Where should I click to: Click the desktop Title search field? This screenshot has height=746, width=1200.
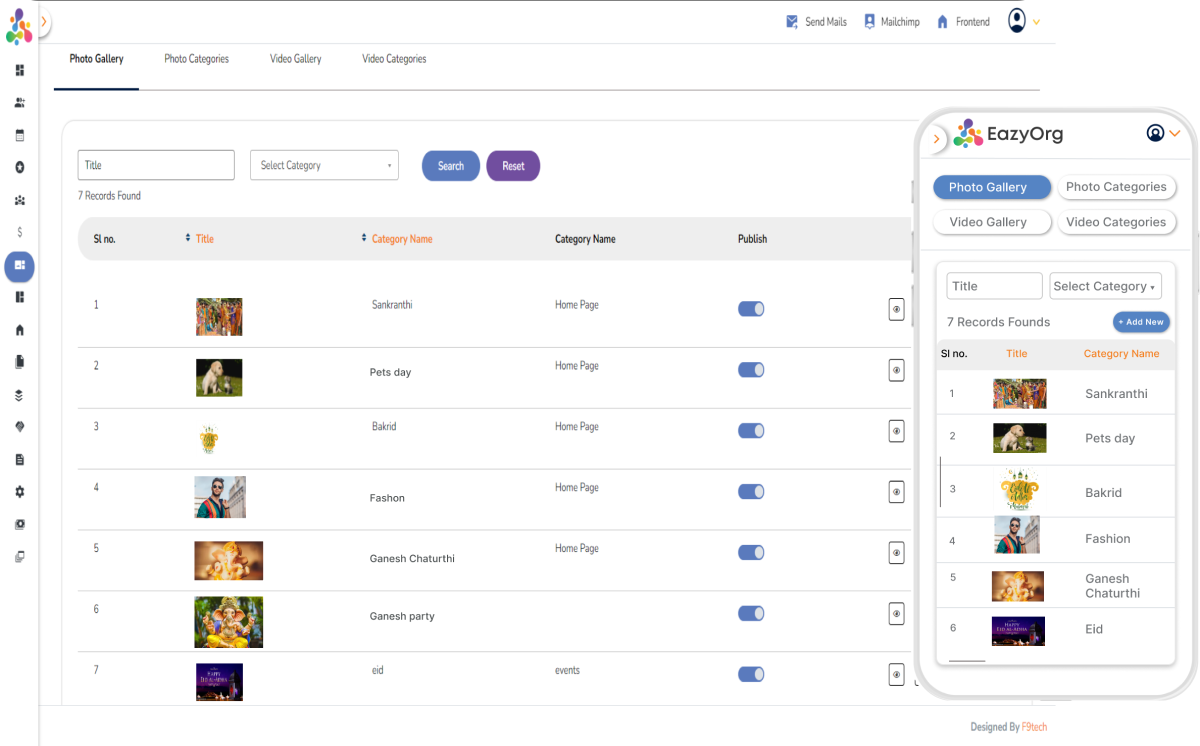[156, 166]
